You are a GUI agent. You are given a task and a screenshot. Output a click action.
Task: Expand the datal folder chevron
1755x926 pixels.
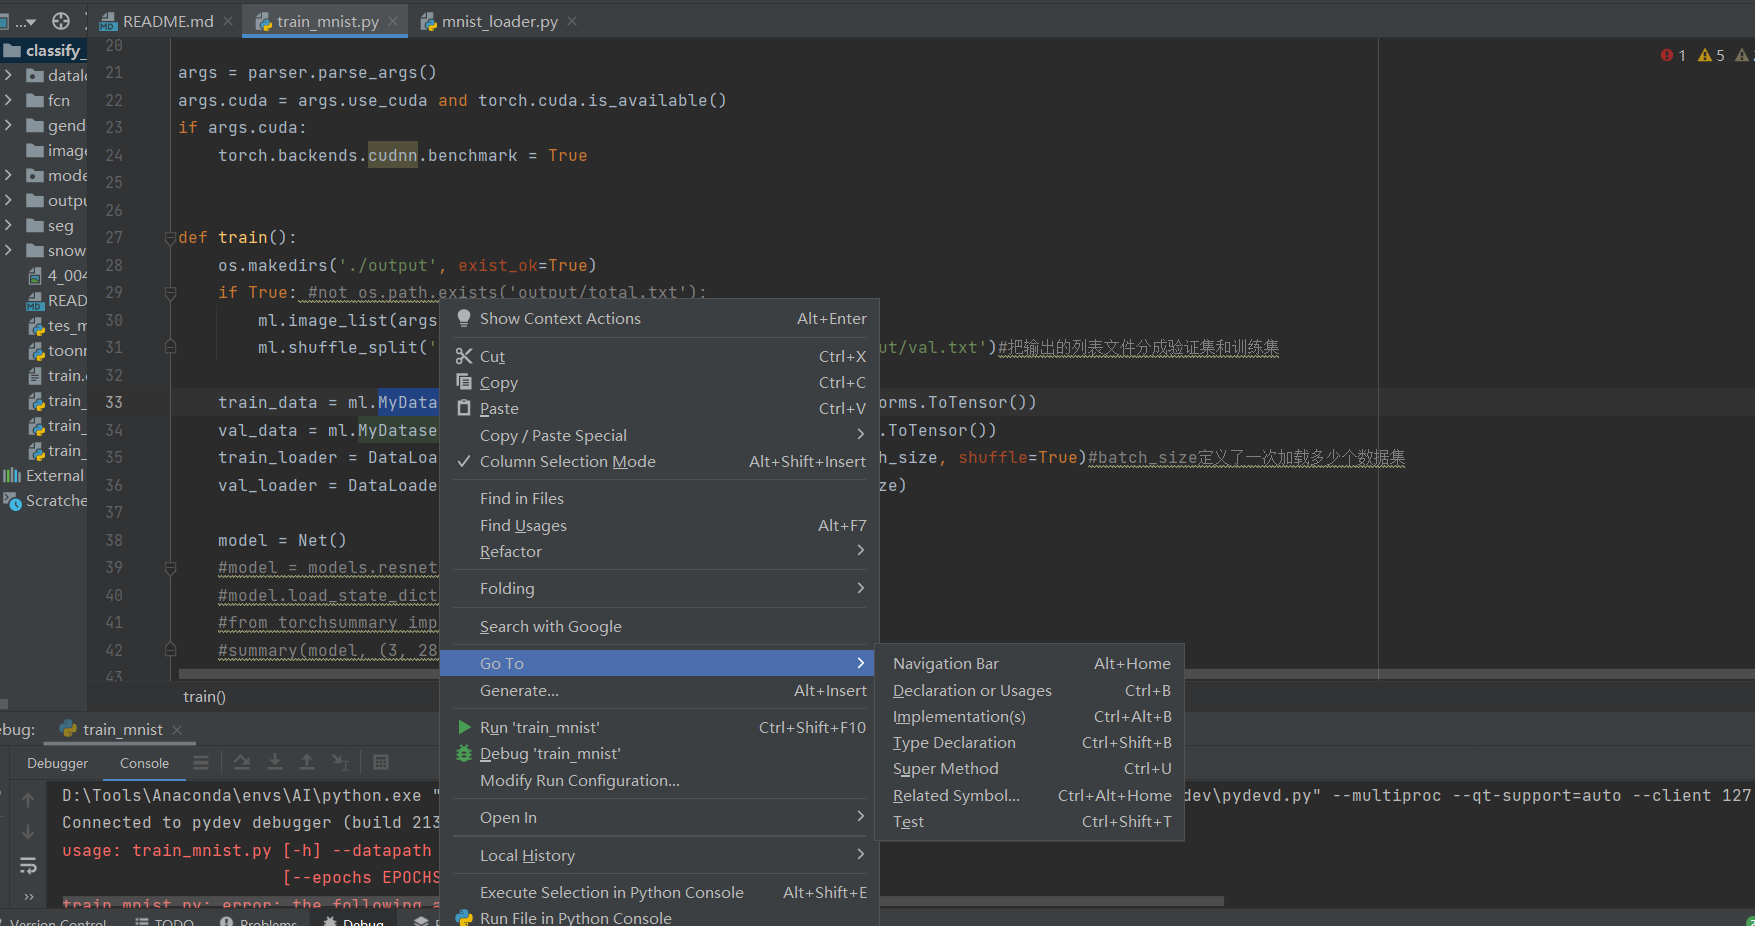point(8,75)
